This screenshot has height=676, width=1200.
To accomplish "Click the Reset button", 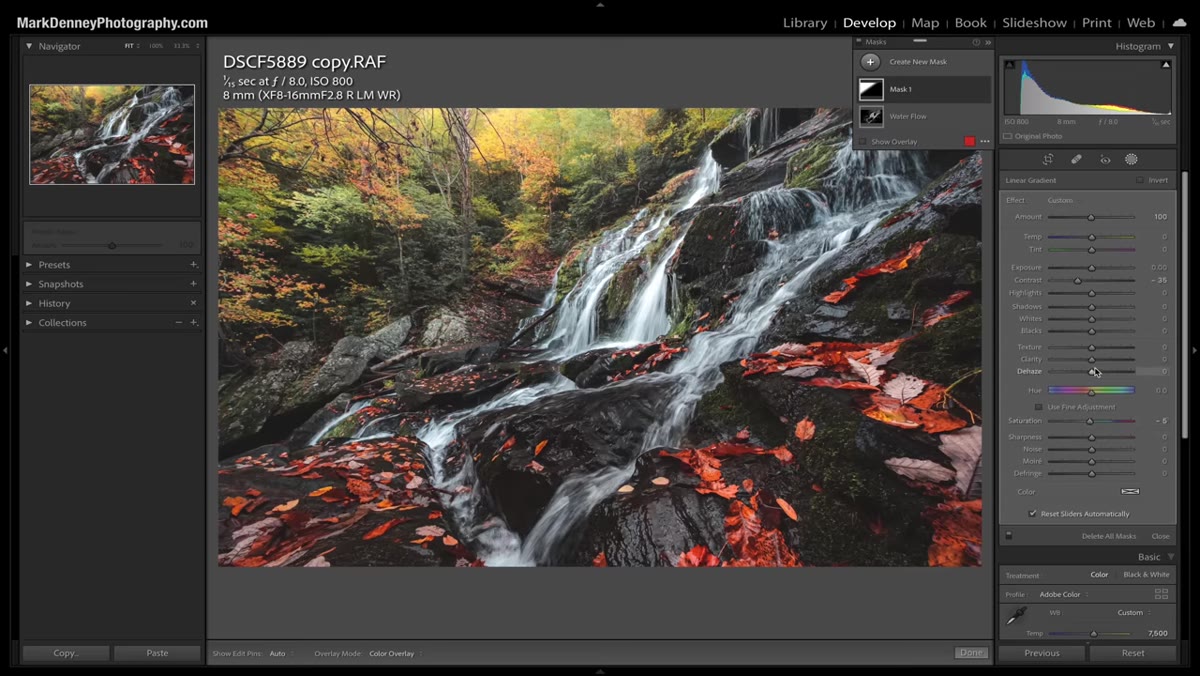I will click(x=1133, y=653).
